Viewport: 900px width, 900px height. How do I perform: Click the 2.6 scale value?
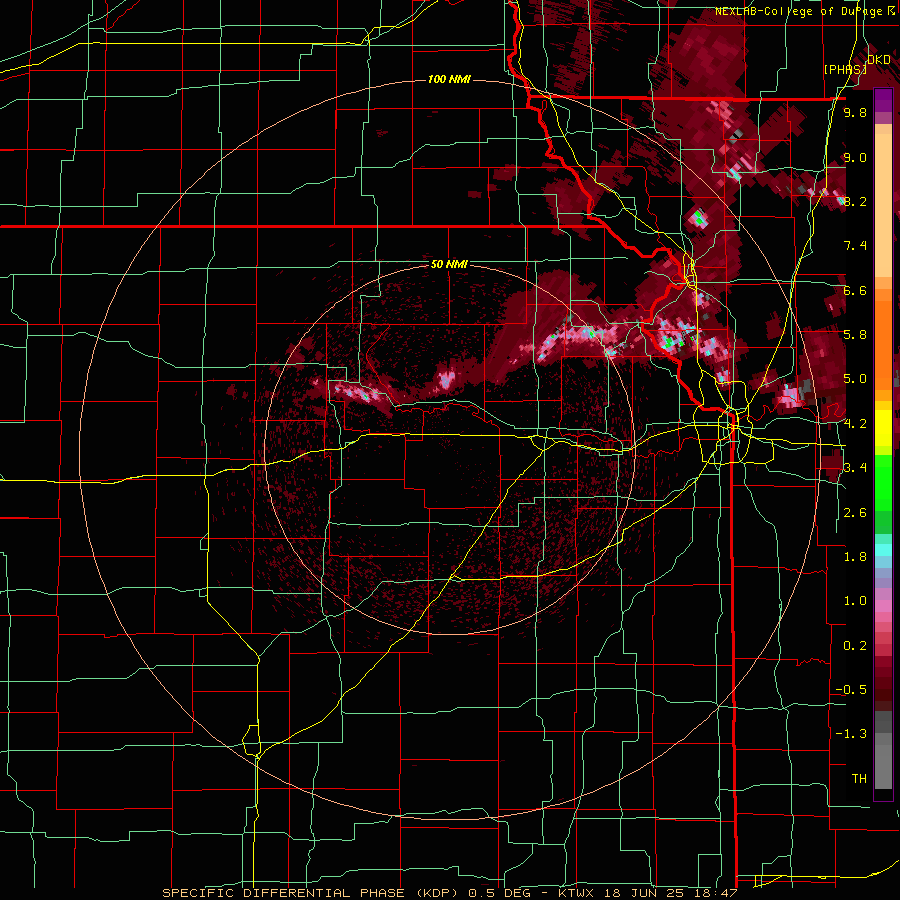coord(855,513)
